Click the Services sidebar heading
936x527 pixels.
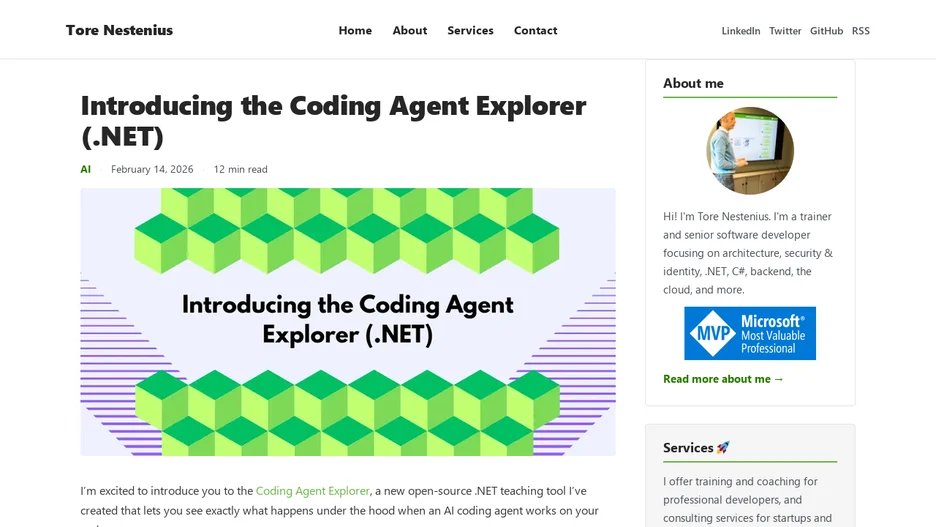[688, 448]
